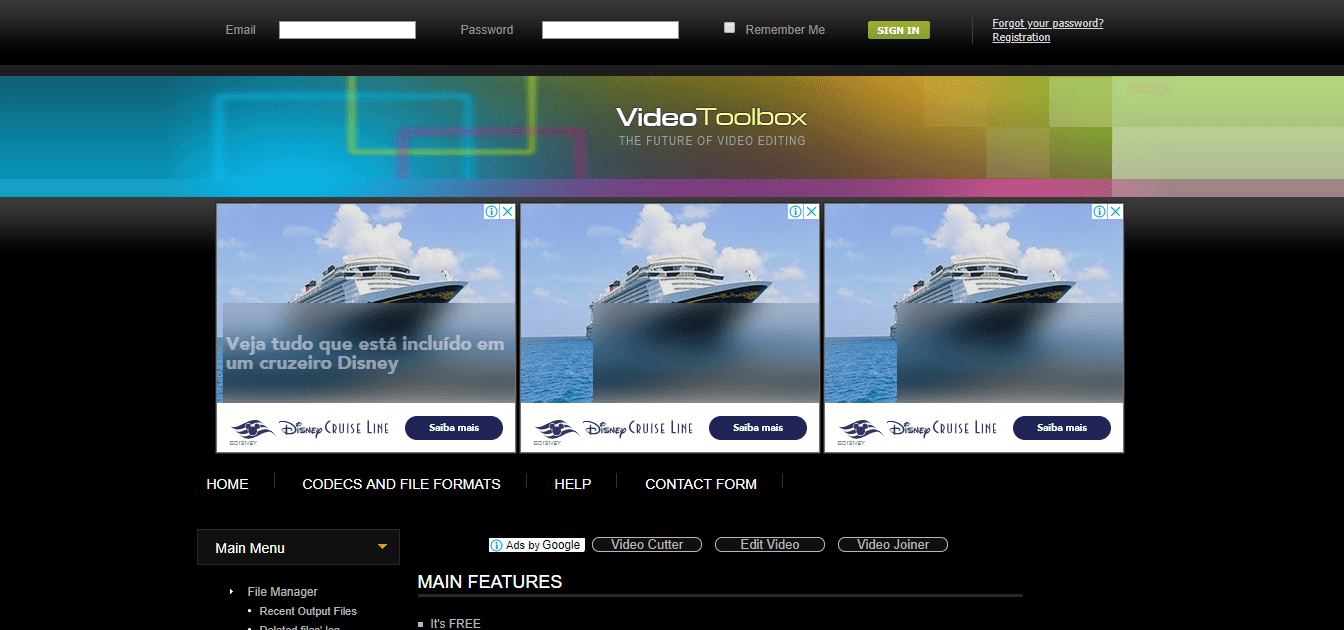Click Saiba mais on the rightmost ad

click(1062, 428)
